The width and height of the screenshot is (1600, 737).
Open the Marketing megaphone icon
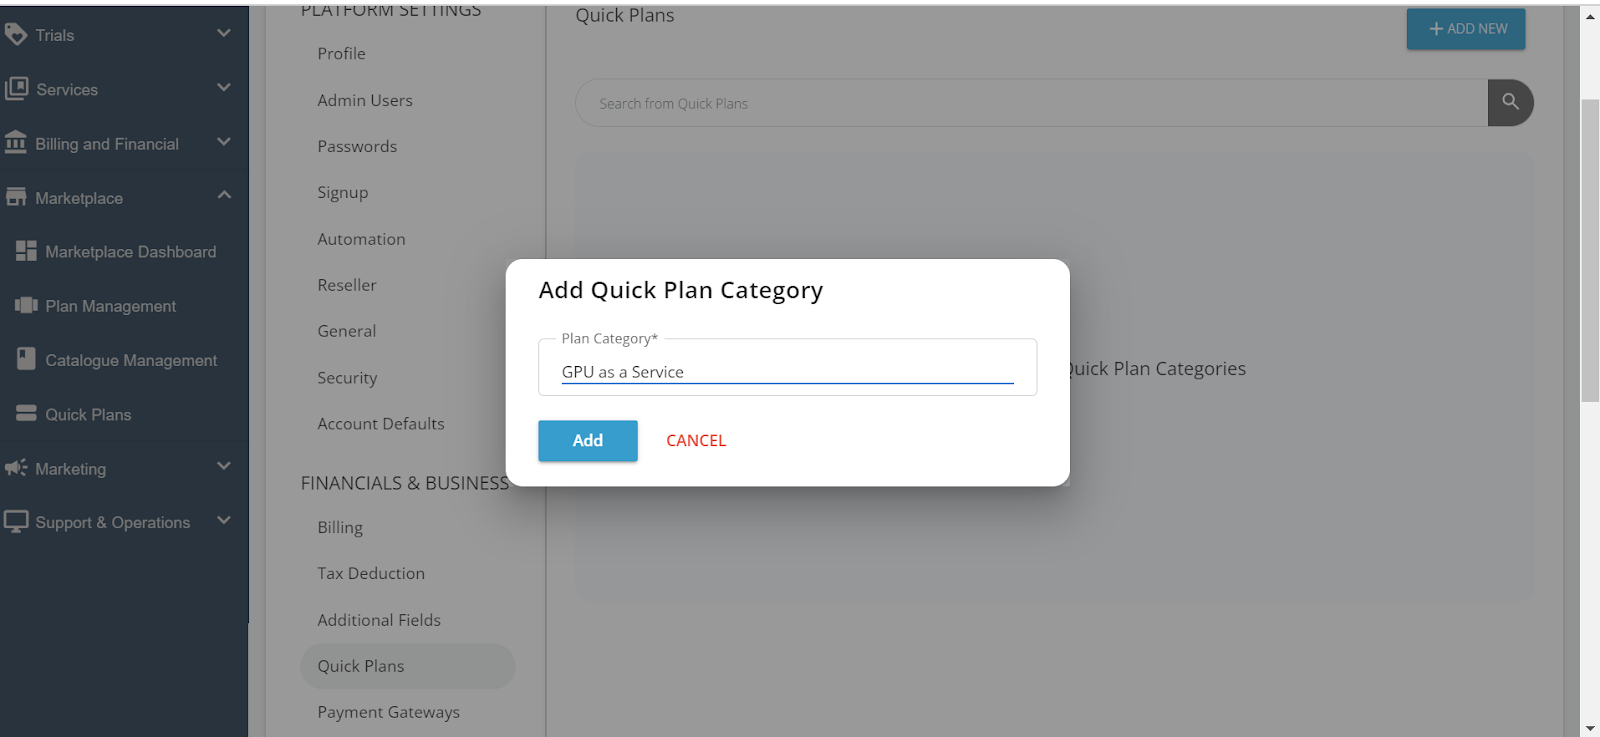coord(15,468)
